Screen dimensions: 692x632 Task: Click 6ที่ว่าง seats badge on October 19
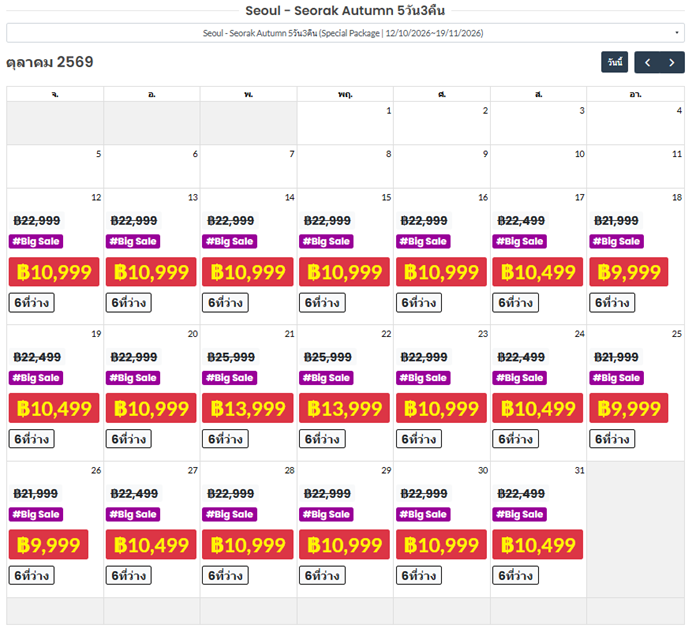click(x=32, y=439)
